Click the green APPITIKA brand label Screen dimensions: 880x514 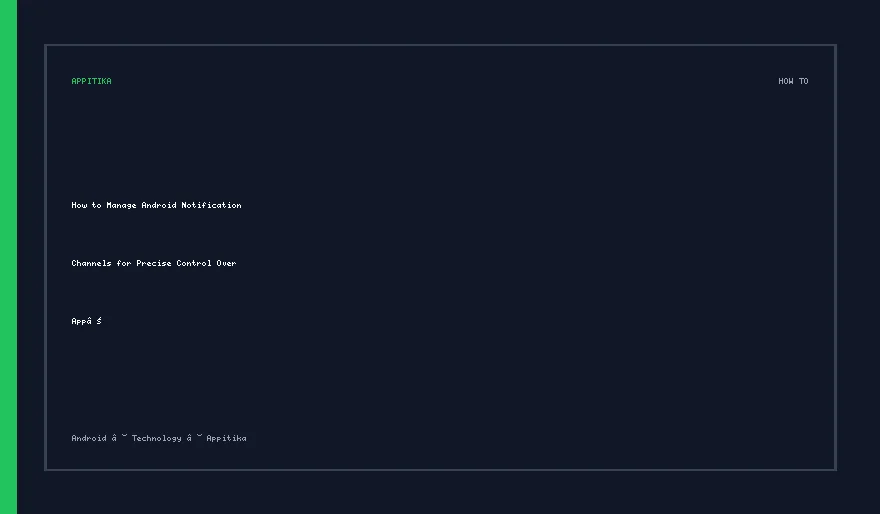click(x=91, y=81)
